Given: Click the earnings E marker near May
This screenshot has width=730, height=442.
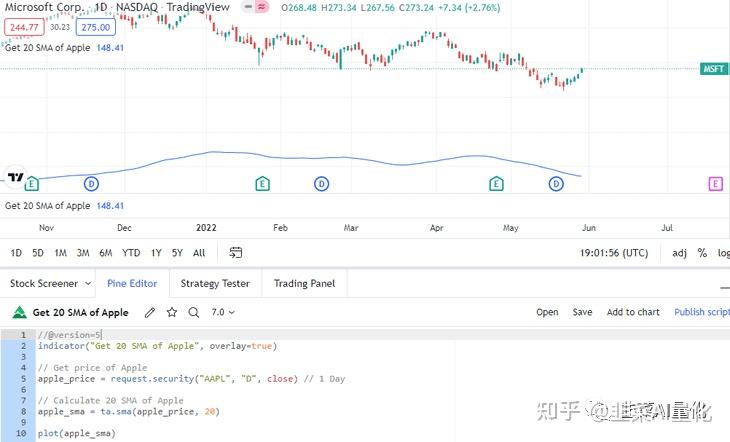Looking at the screenshot, I should click(496, 184).
